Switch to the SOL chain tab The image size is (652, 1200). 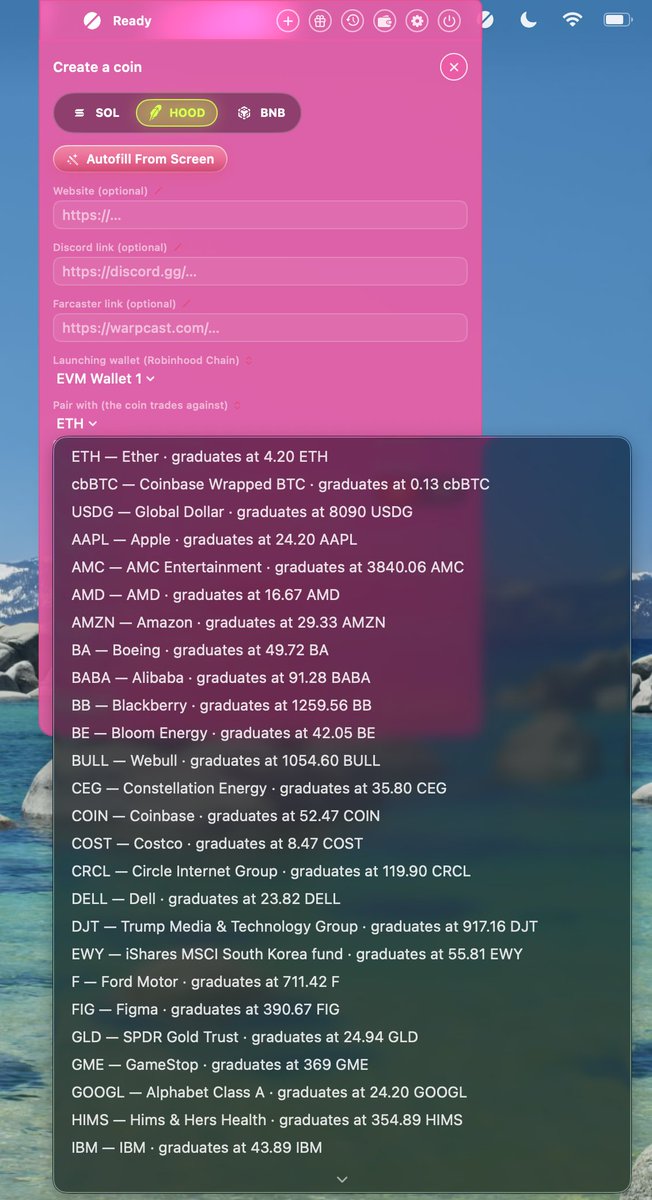coord(96,113)
